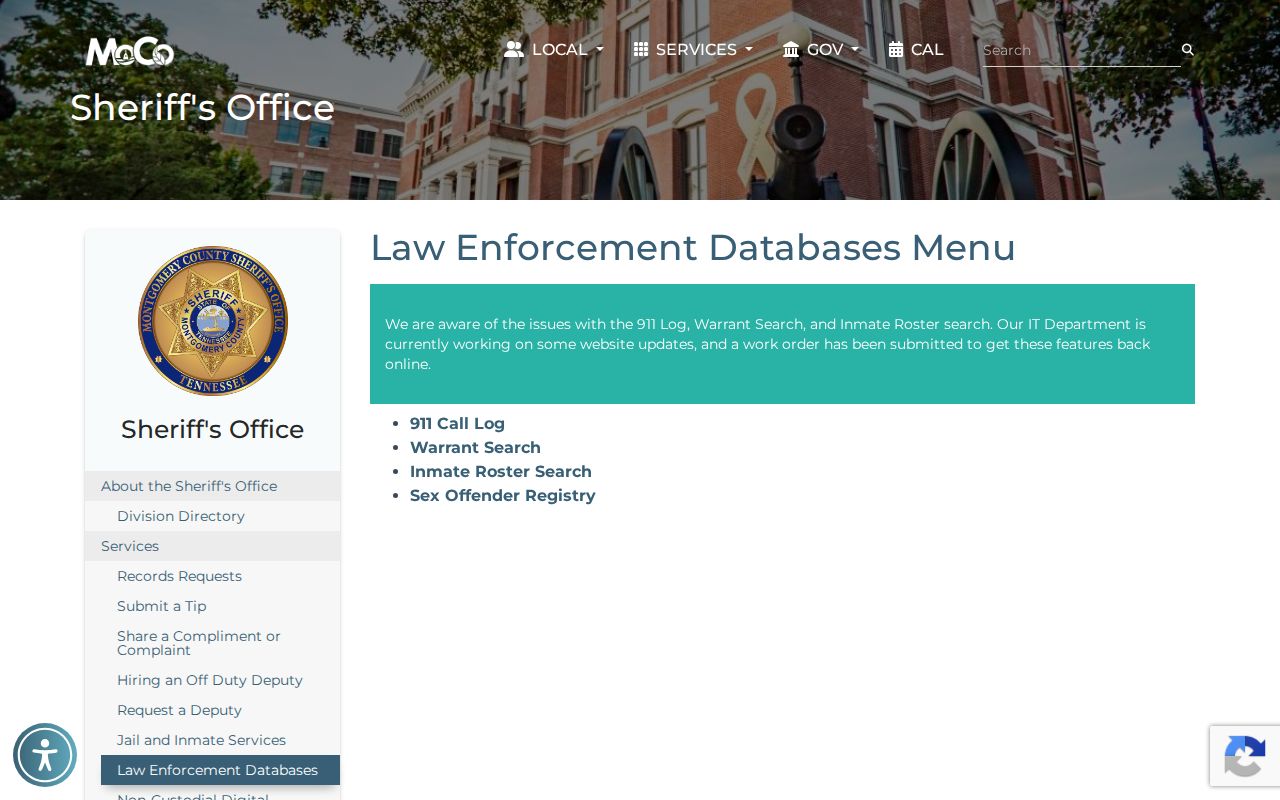The height and width of the screenshot is (800, 1280).
Task: Click the people icon beside LOCAL
Action: 514,49
